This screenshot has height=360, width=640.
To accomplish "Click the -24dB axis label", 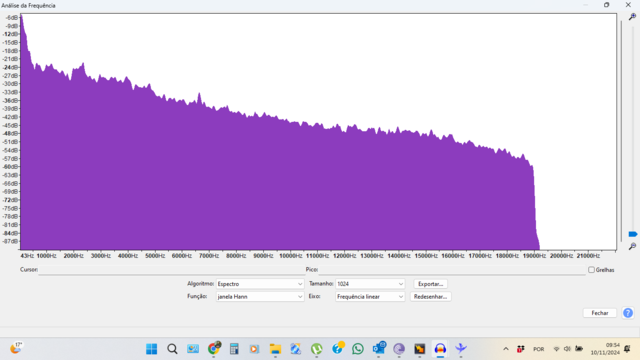I will tap(11, 67).
